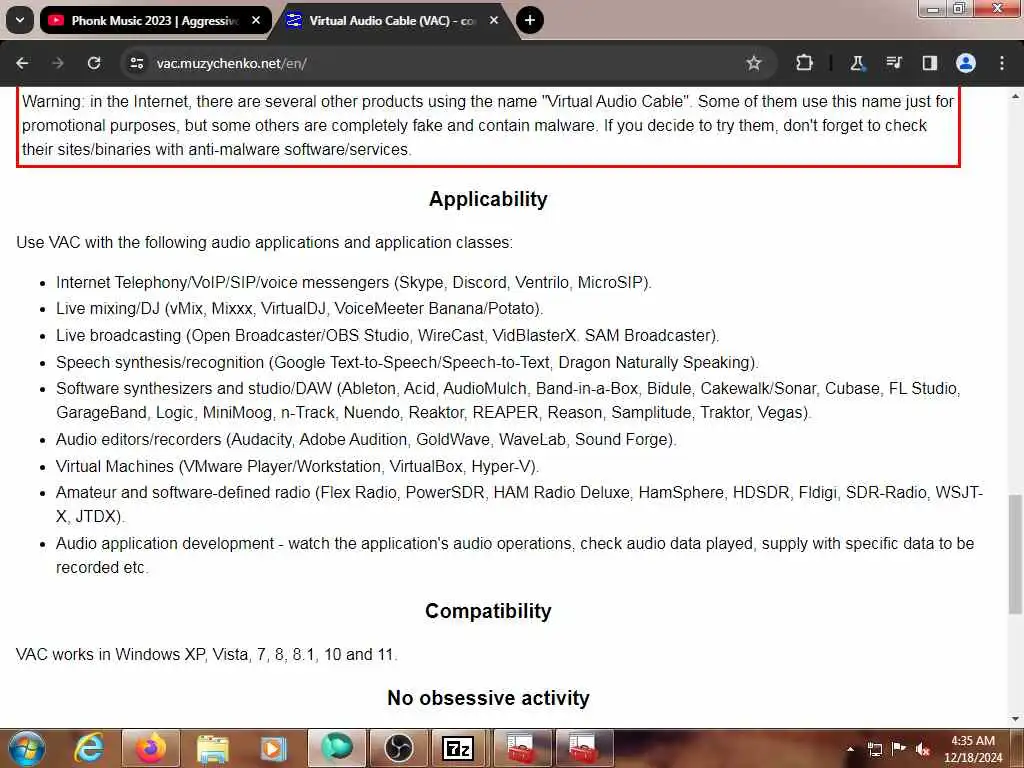The height and width of the screenshot is (768, 1024).
Task: Click the page scrollbar up arrow
Action: click(1016, 97)
